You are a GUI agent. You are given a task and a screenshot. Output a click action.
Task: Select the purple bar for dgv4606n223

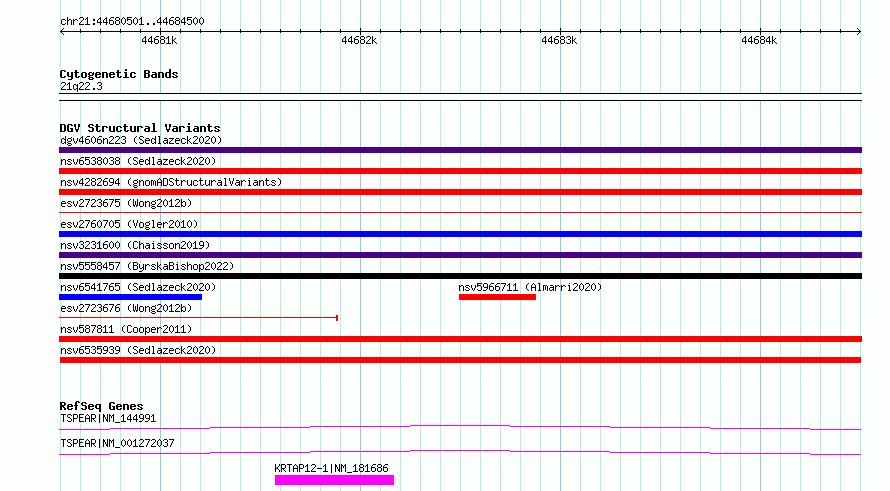click(x=460, y=150)
